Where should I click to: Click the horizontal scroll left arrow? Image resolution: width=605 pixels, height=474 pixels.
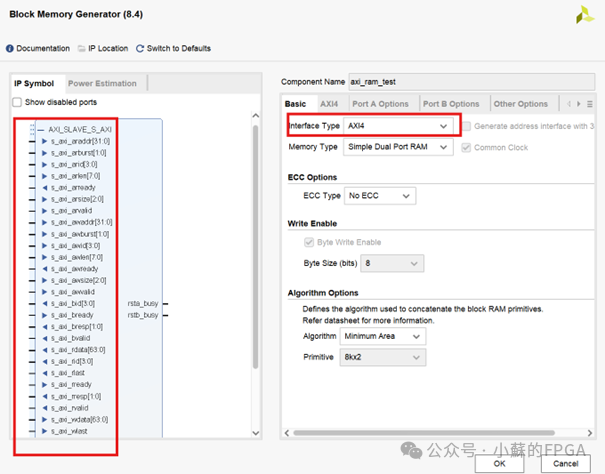[286, 433]
